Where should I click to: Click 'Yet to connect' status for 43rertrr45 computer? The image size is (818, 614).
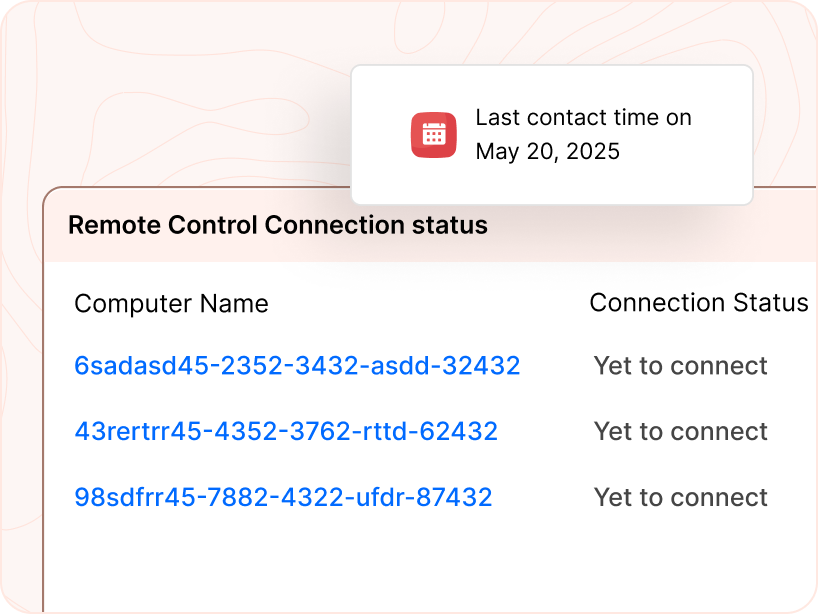(x=680, y=432)
